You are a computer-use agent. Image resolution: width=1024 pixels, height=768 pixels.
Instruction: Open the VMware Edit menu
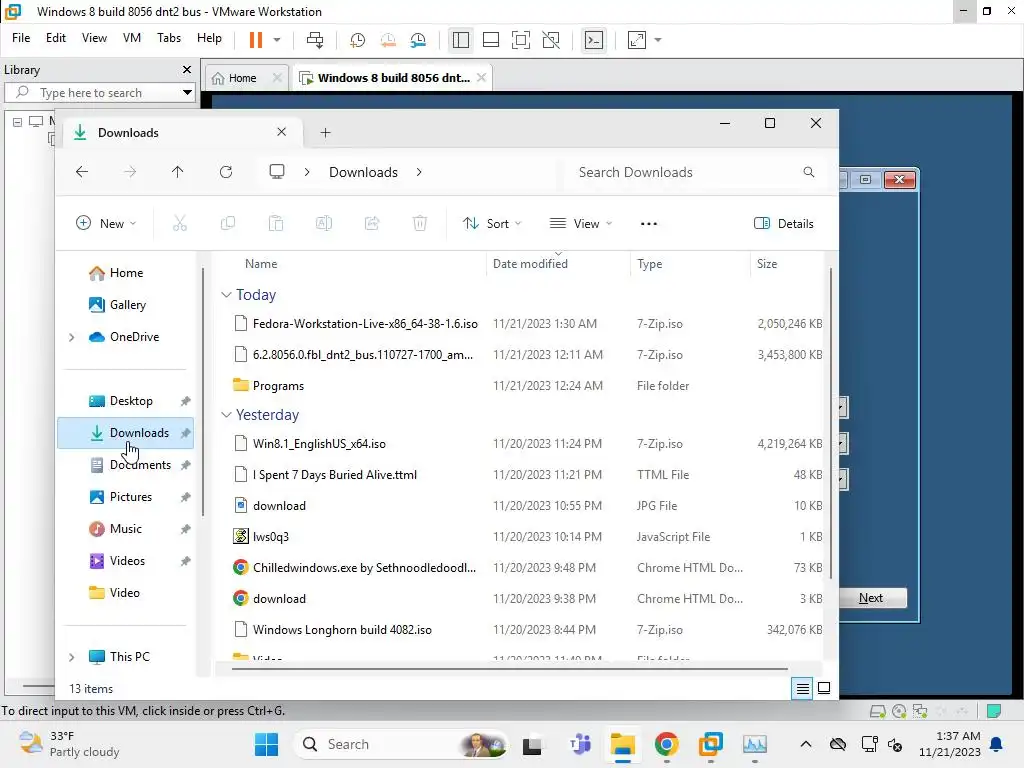pyautogui.click(x=56, y=38)
